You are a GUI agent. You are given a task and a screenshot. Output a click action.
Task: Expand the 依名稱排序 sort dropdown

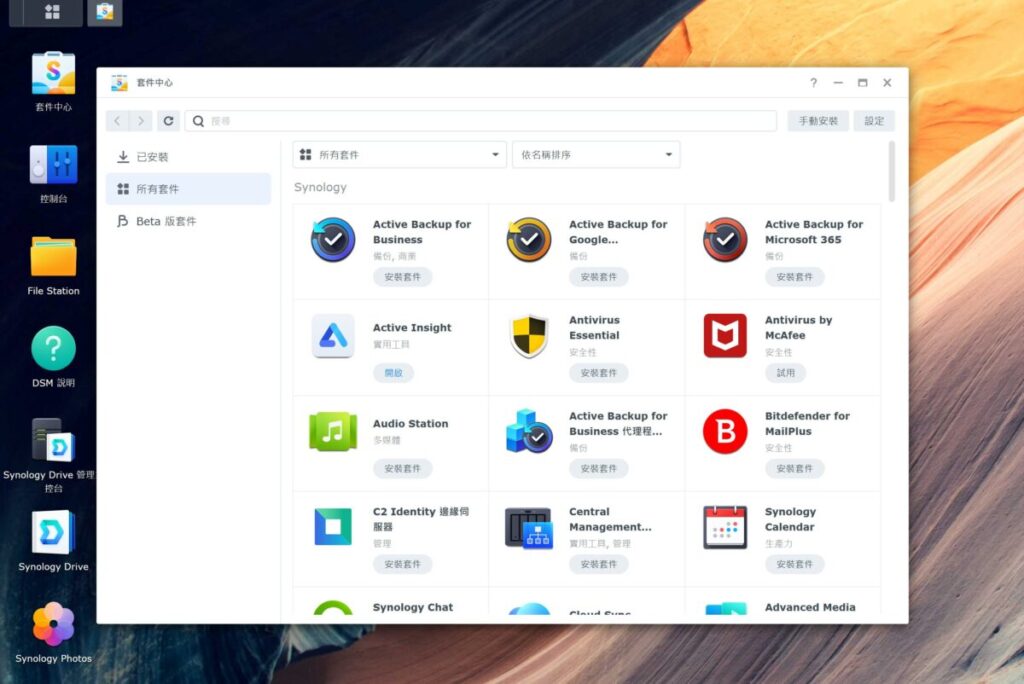(x=596, y=155)
